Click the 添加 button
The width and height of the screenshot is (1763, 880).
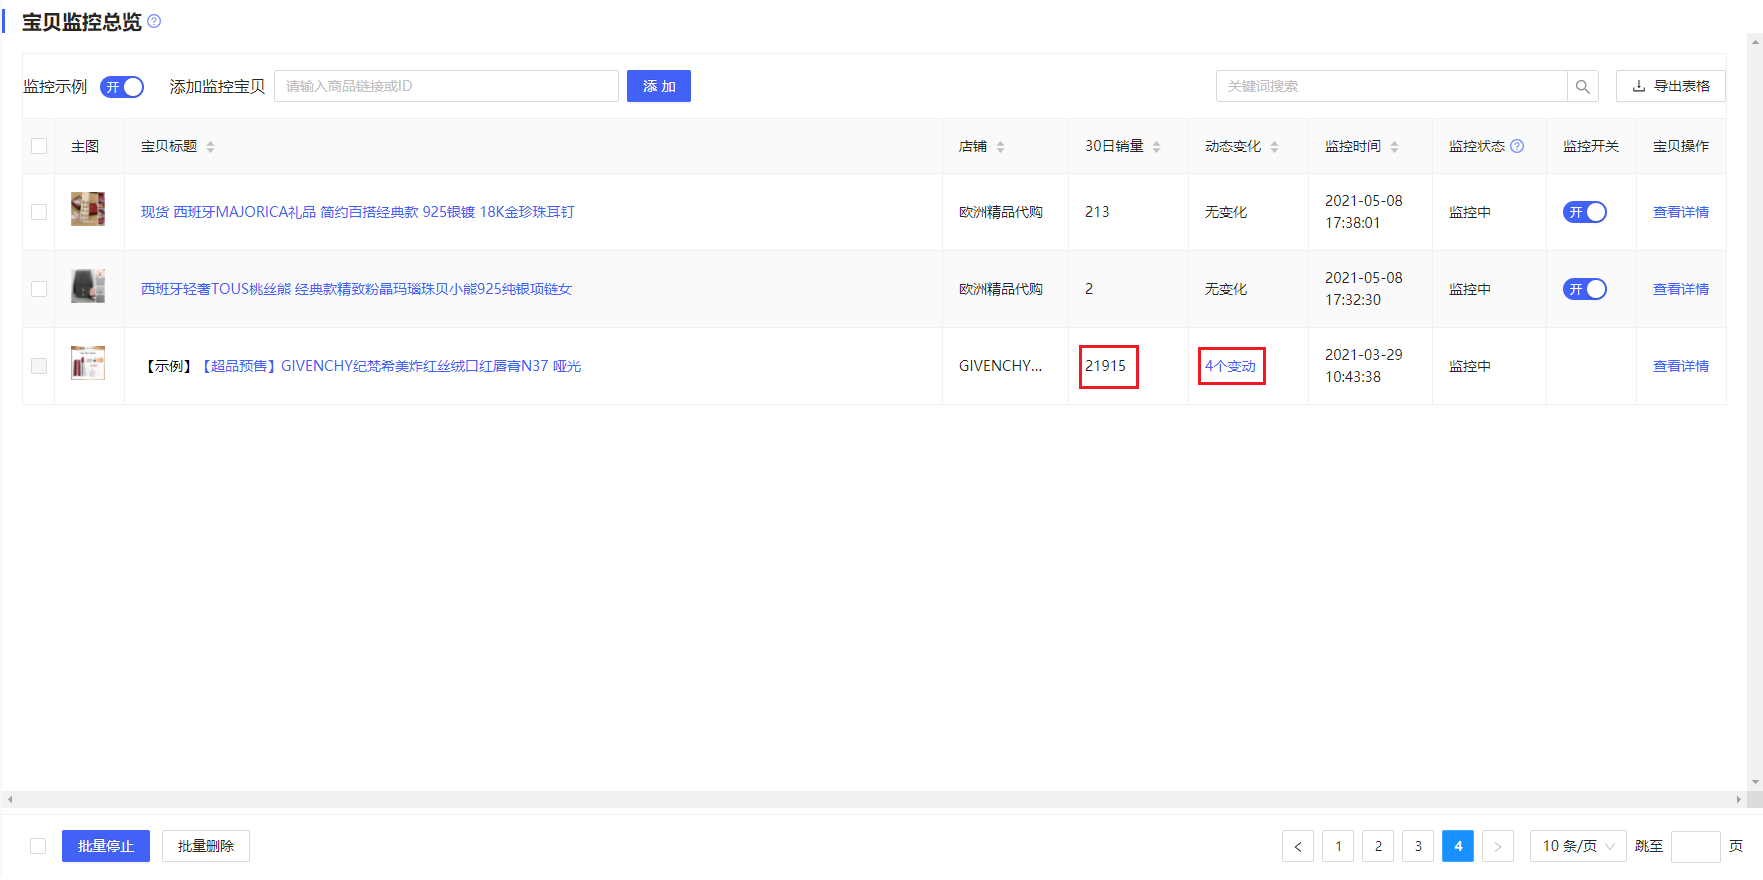pos(658,86)
